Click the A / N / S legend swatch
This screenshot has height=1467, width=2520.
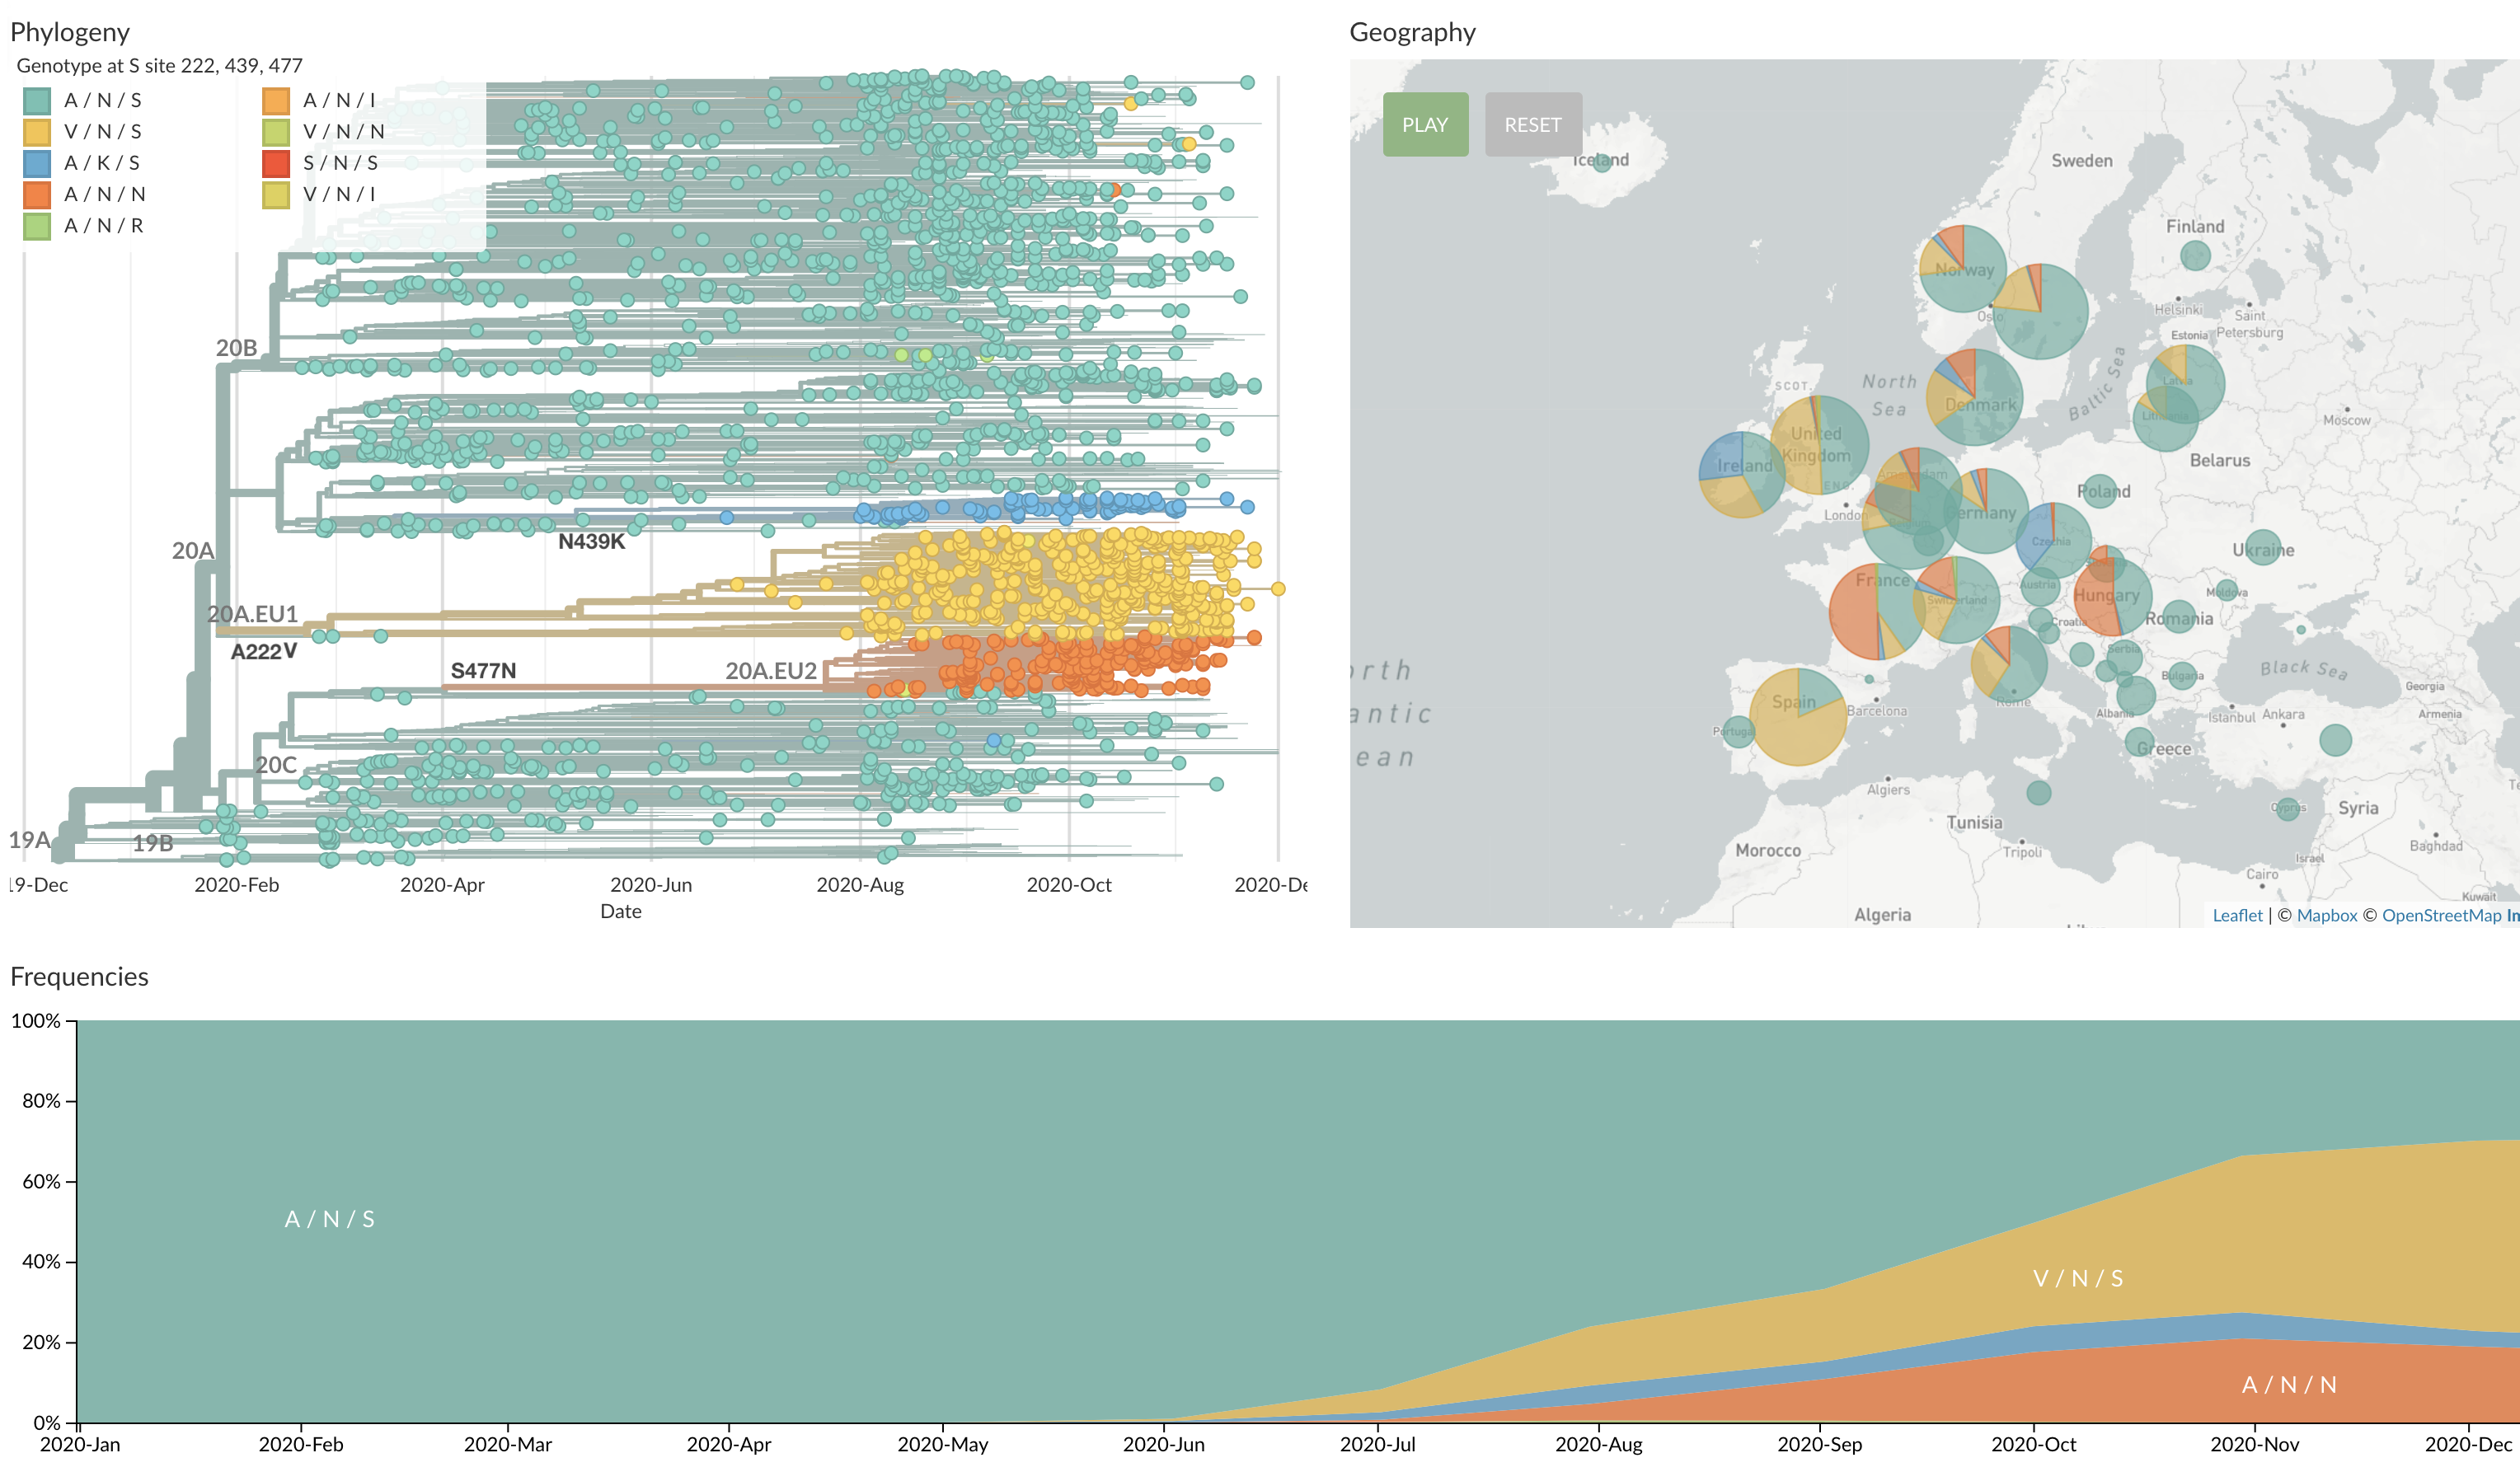click(37, 100)
